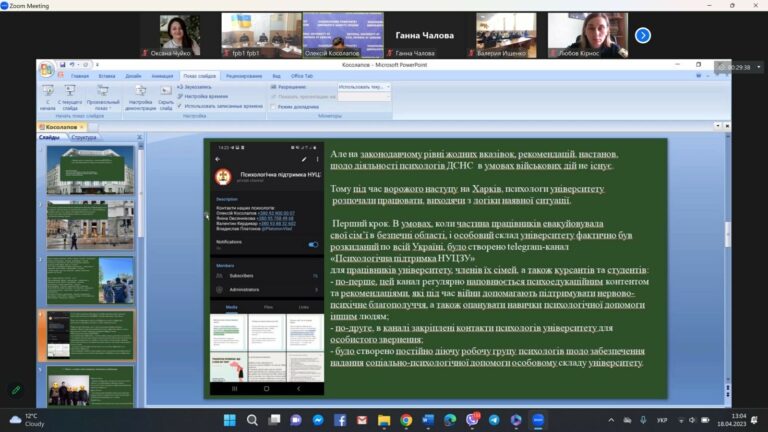Enable Режим докладчика checkbox

tap(274, 105)
